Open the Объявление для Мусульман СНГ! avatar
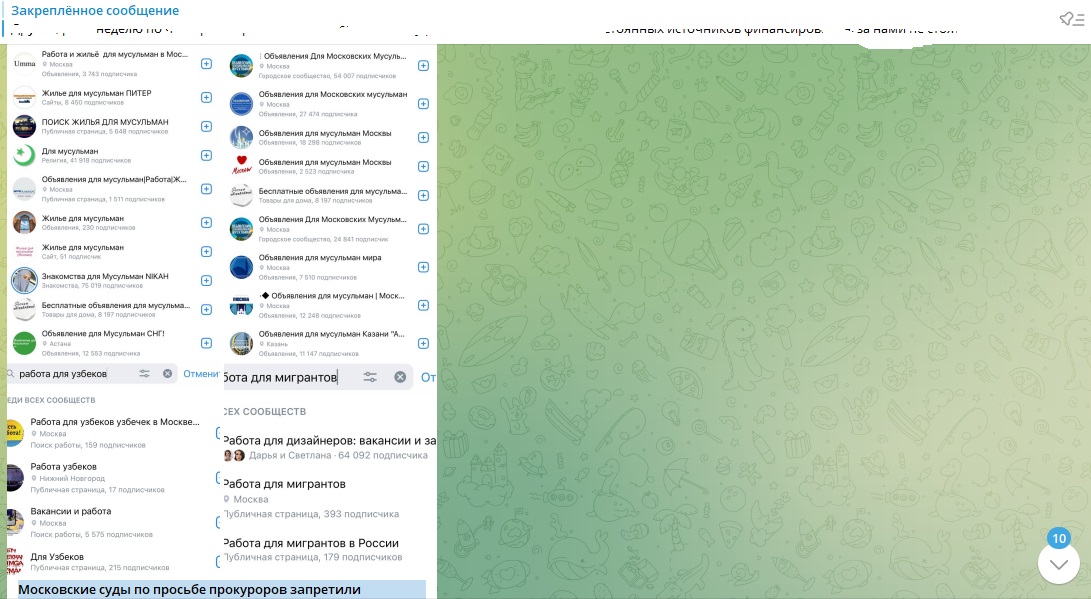The width and height of the screenshot is (1091, 599). pyautogui.click(x=24, y=343)
